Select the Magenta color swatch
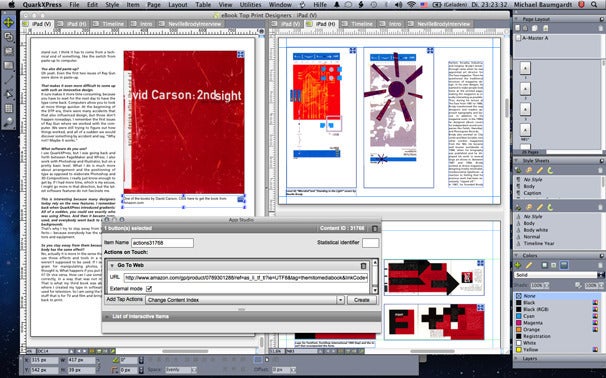Viewport: 606px width, 378px height. (533, 323)
